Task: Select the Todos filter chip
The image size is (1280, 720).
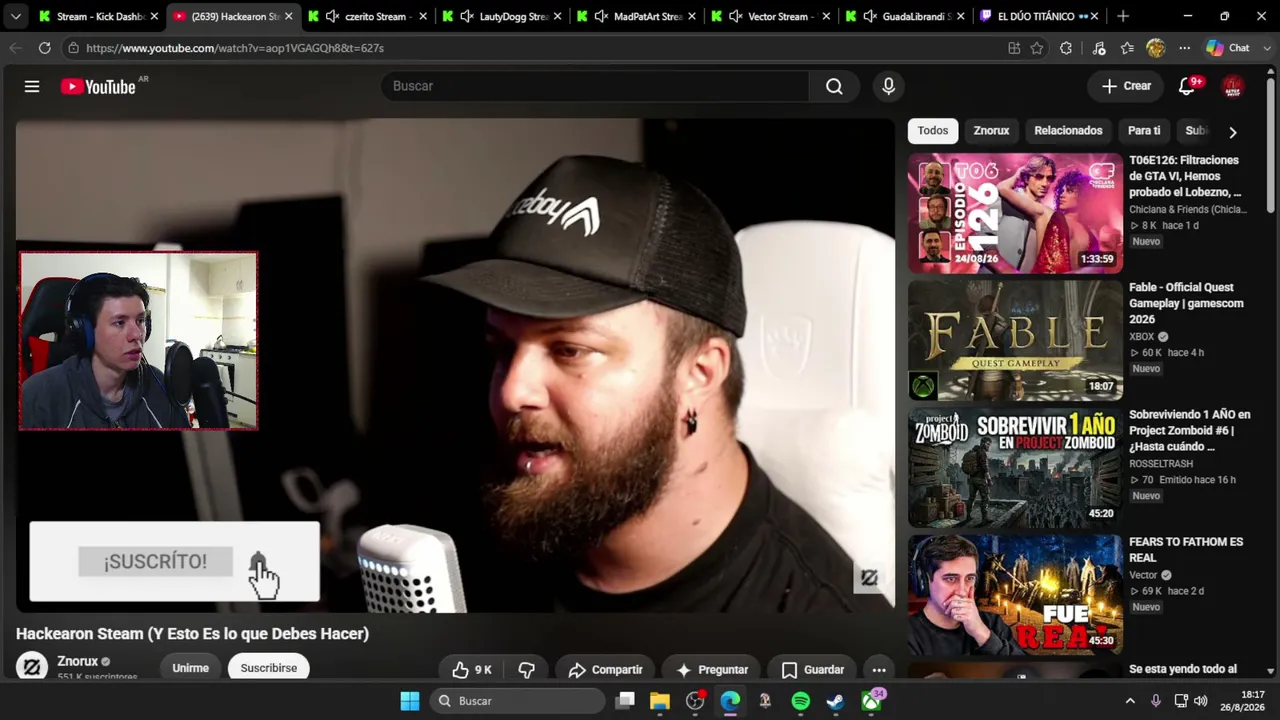Action: click(x=933, y=131)
